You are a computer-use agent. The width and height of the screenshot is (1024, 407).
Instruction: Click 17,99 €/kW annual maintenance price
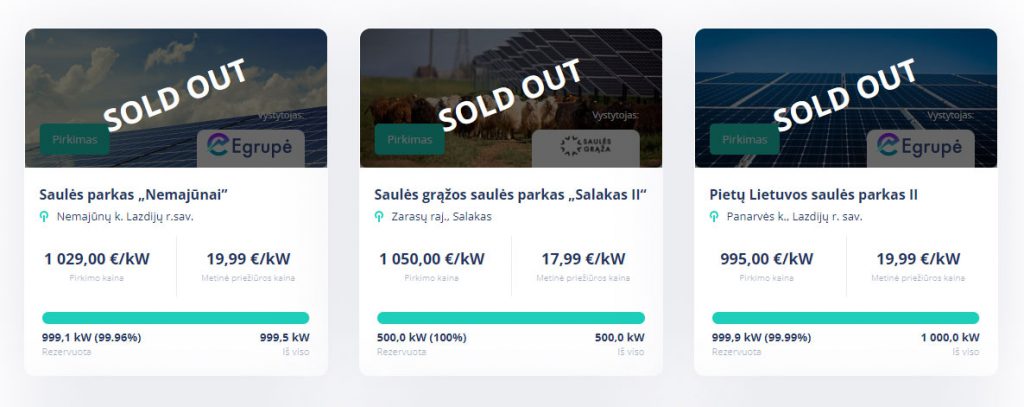pos(583,259)
